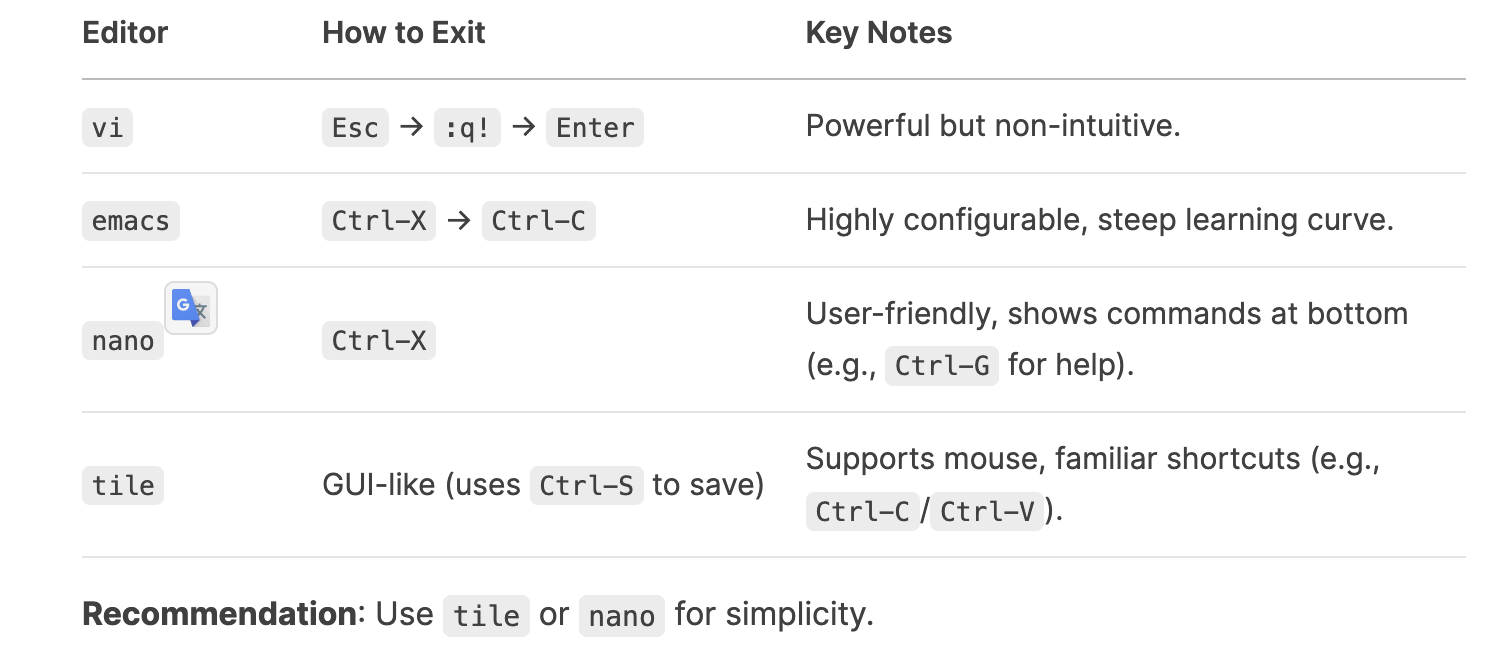
Task: Click the :q! command chip
Action: coord(467,128)
